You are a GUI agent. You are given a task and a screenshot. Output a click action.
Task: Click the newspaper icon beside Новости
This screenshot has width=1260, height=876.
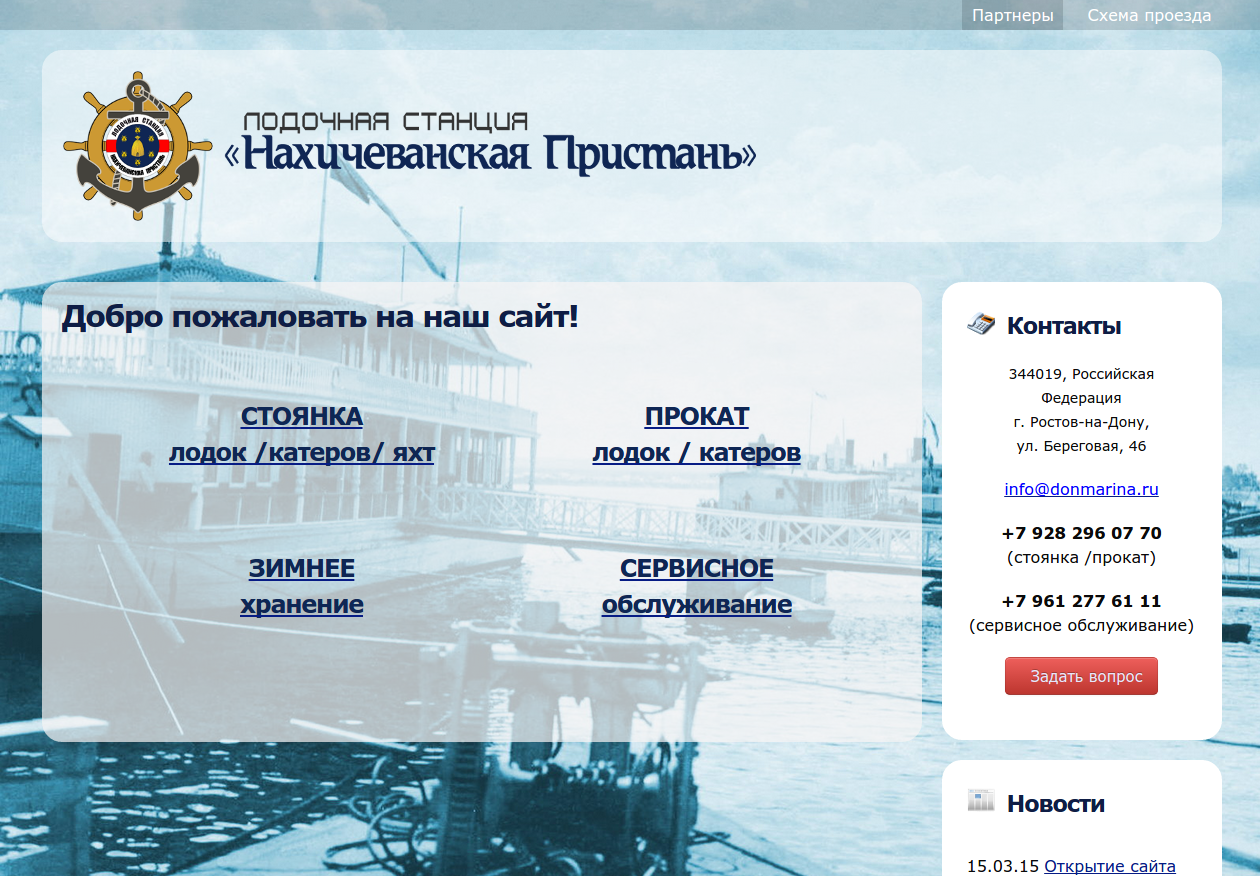point(981,800)
